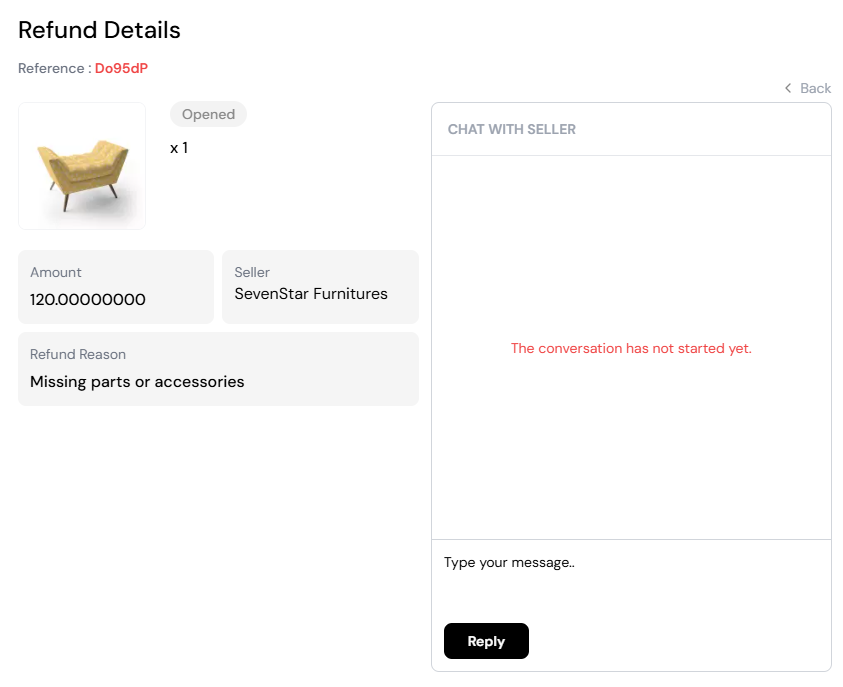Click the Missing parts or accessories reason

point(137,381)
